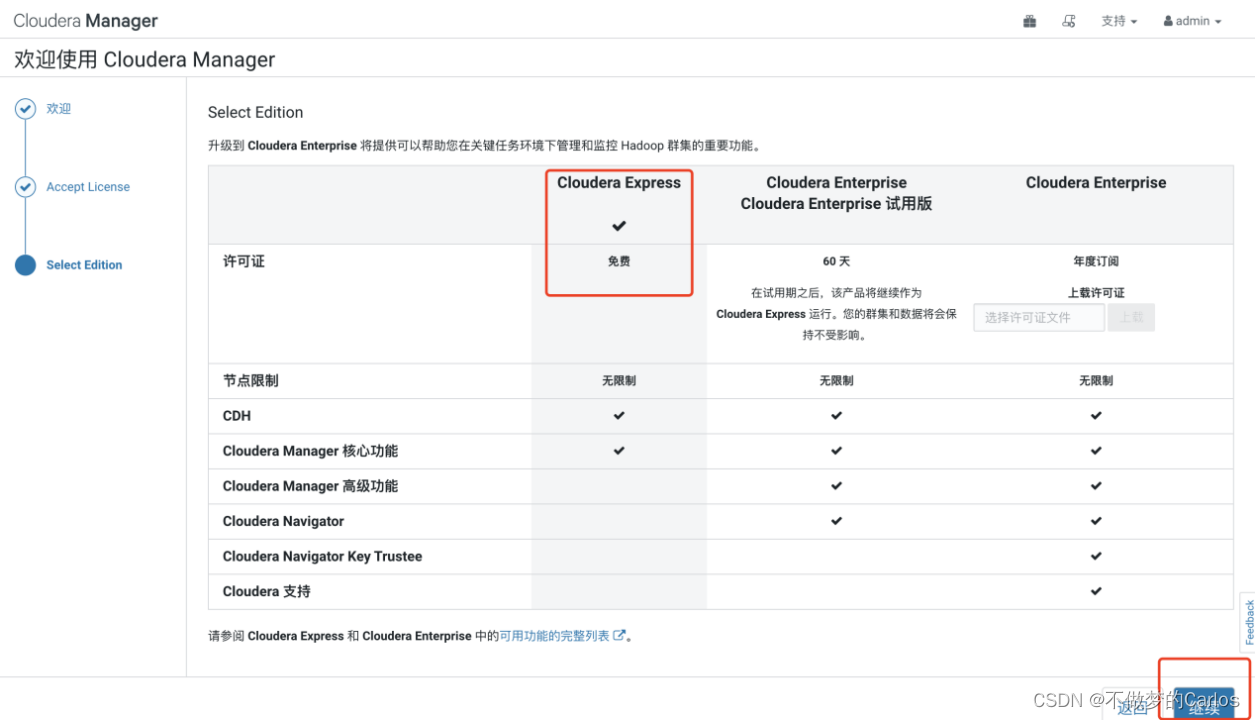Click the running commands scroll icon

(x=1069, y=20)
